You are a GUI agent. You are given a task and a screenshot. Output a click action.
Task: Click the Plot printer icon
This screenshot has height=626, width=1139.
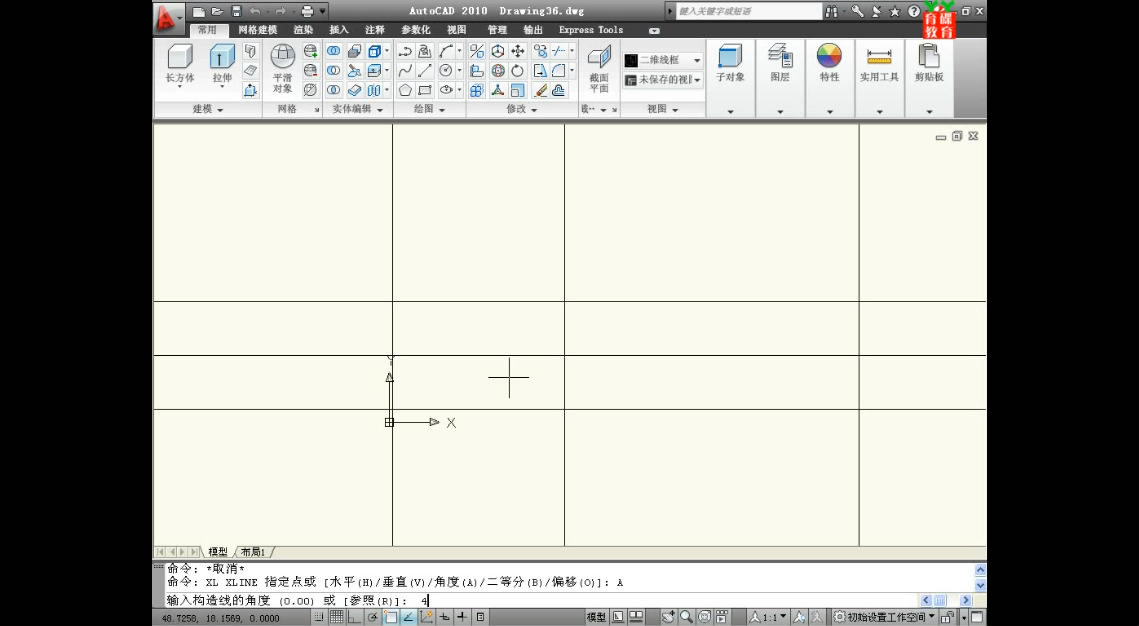click(307, 11)
